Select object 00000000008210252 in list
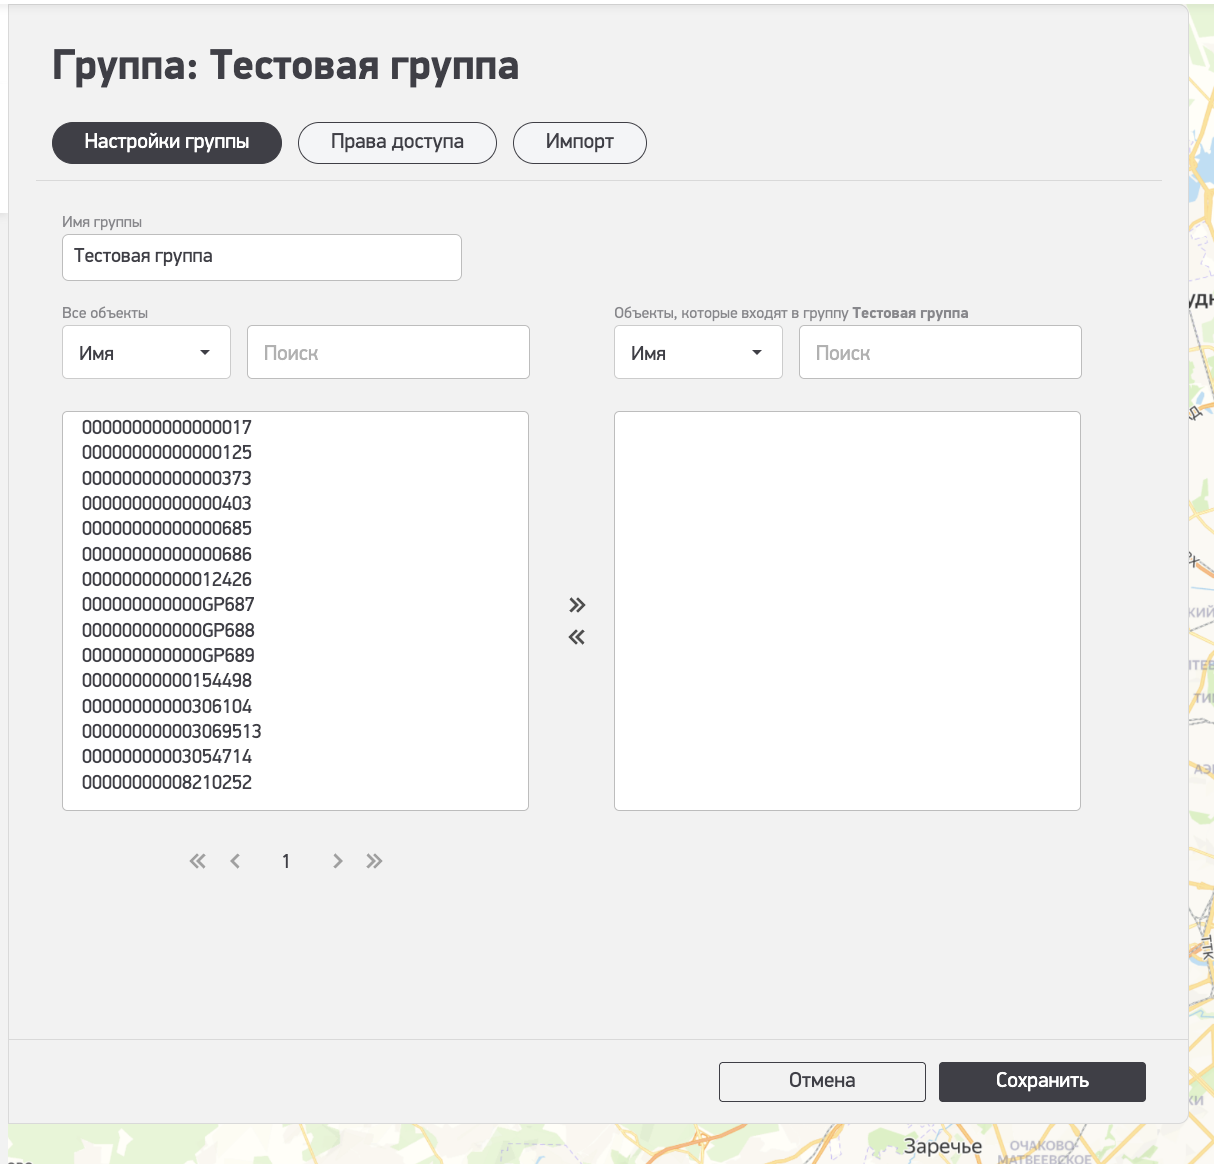Screen dimensions: 1214x1164 167,782
